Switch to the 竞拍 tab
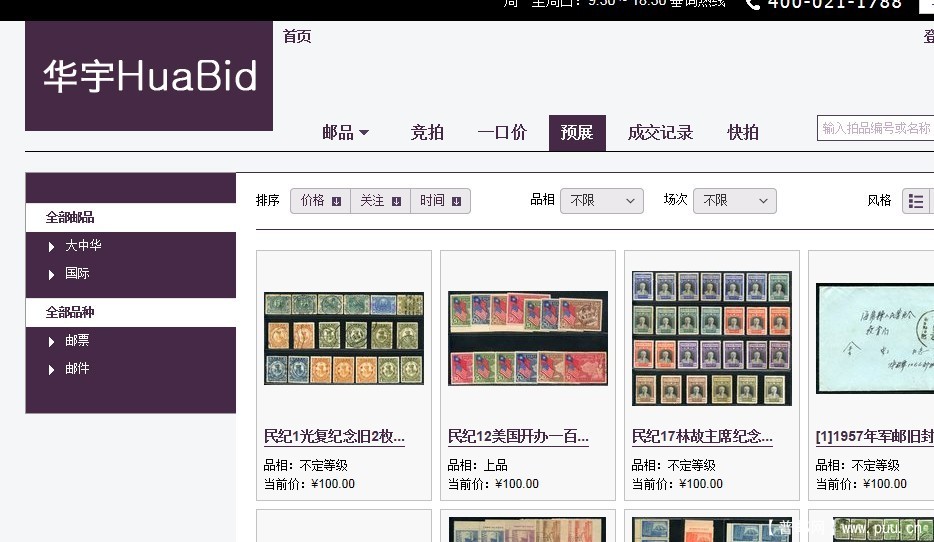Viewport: 934px width, 542px height. point(427,133)
